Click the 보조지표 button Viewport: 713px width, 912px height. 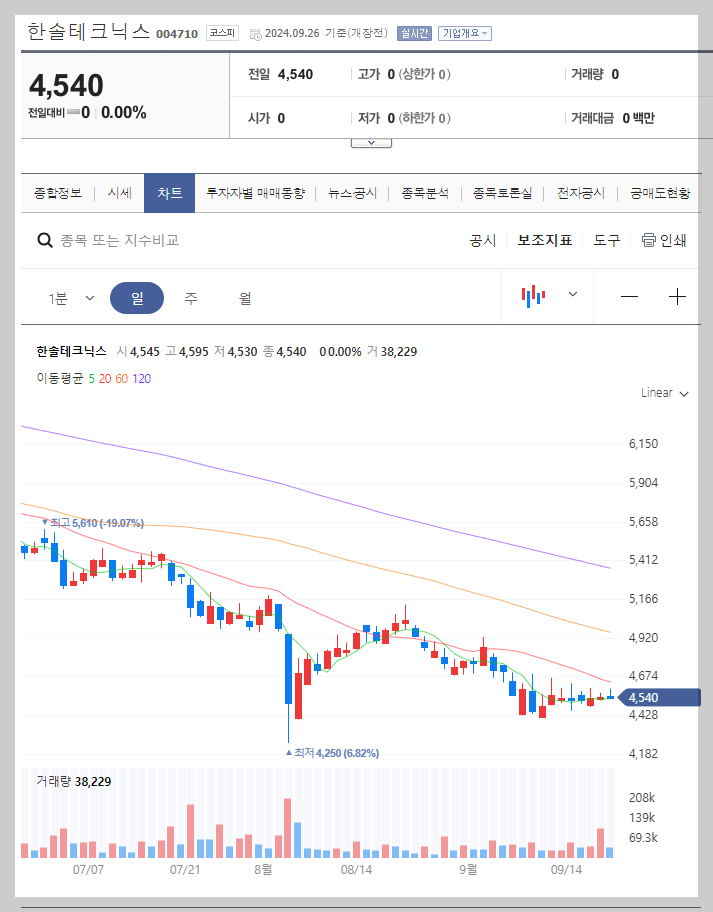545,241
